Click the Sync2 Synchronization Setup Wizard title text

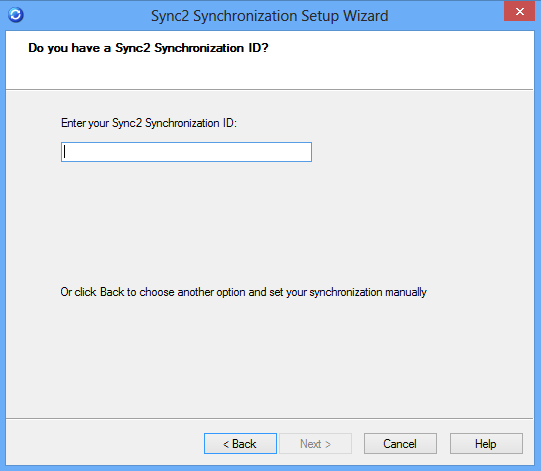coord(269,16)
